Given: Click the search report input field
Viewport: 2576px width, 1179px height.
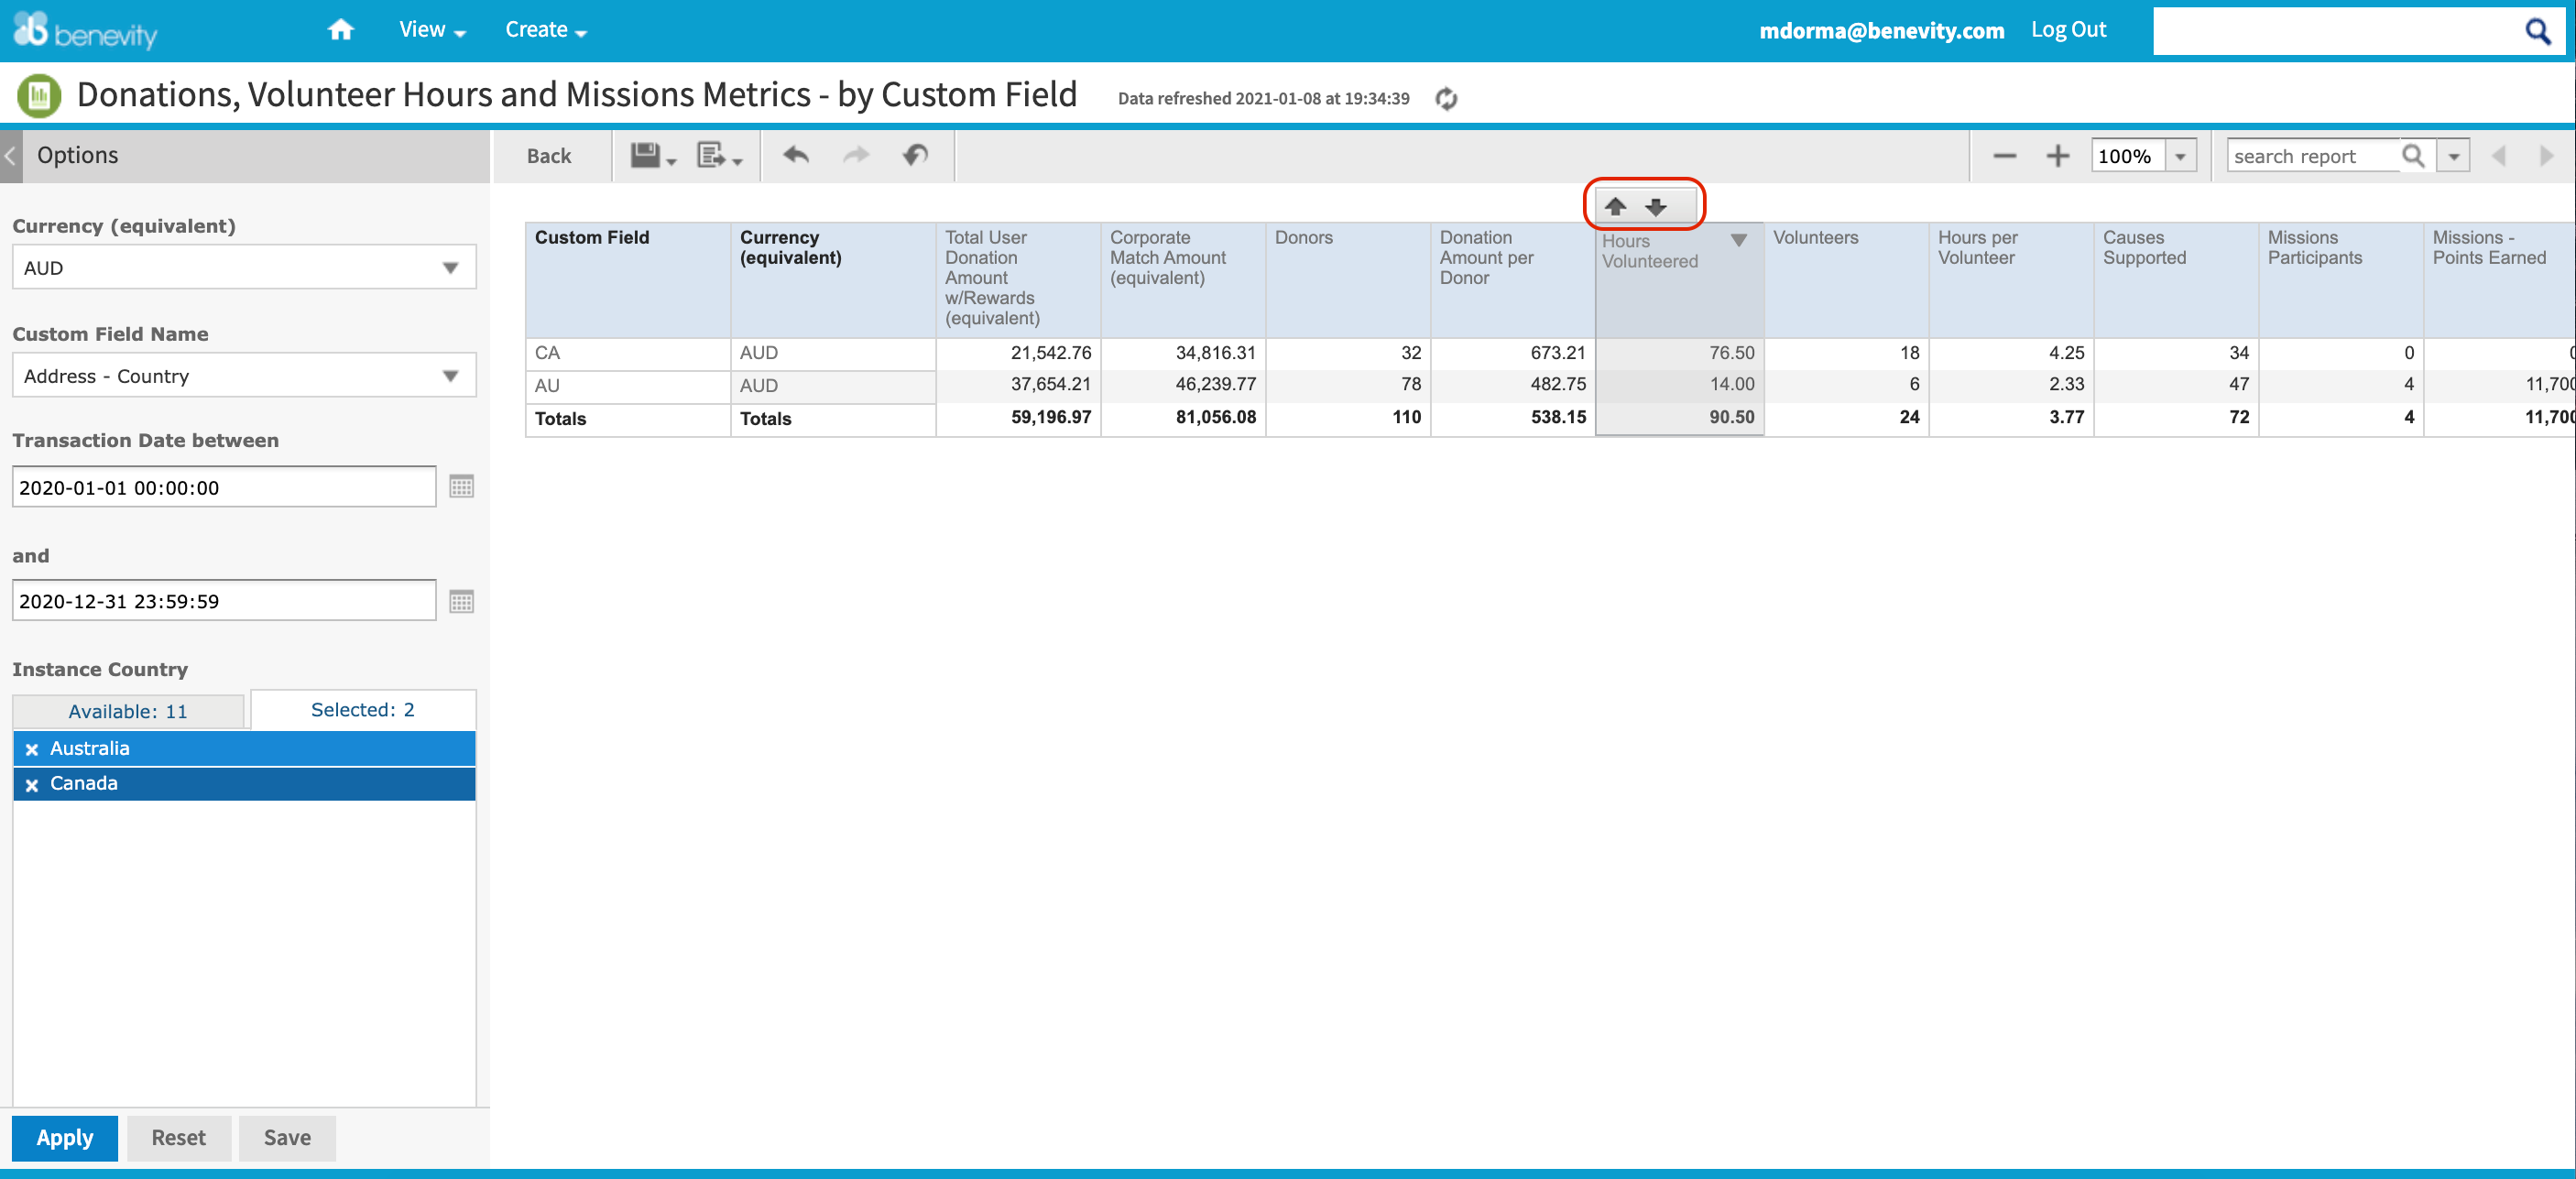Looking at the screenshot, I should click(2312, 156).
